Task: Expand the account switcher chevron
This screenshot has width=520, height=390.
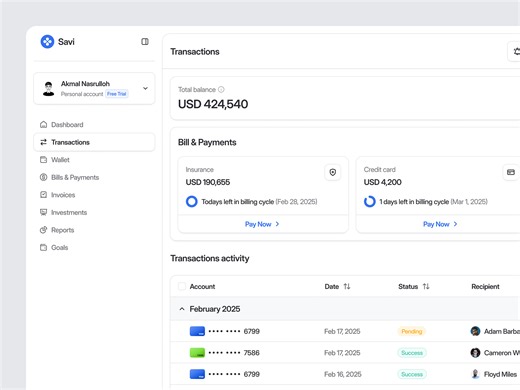Action: click(145, 88)
